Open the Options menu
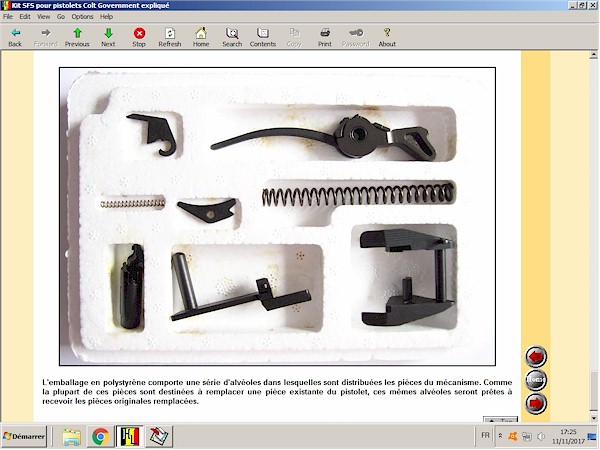Viewport: 600px width, 450px height. (x=82, y=16)
